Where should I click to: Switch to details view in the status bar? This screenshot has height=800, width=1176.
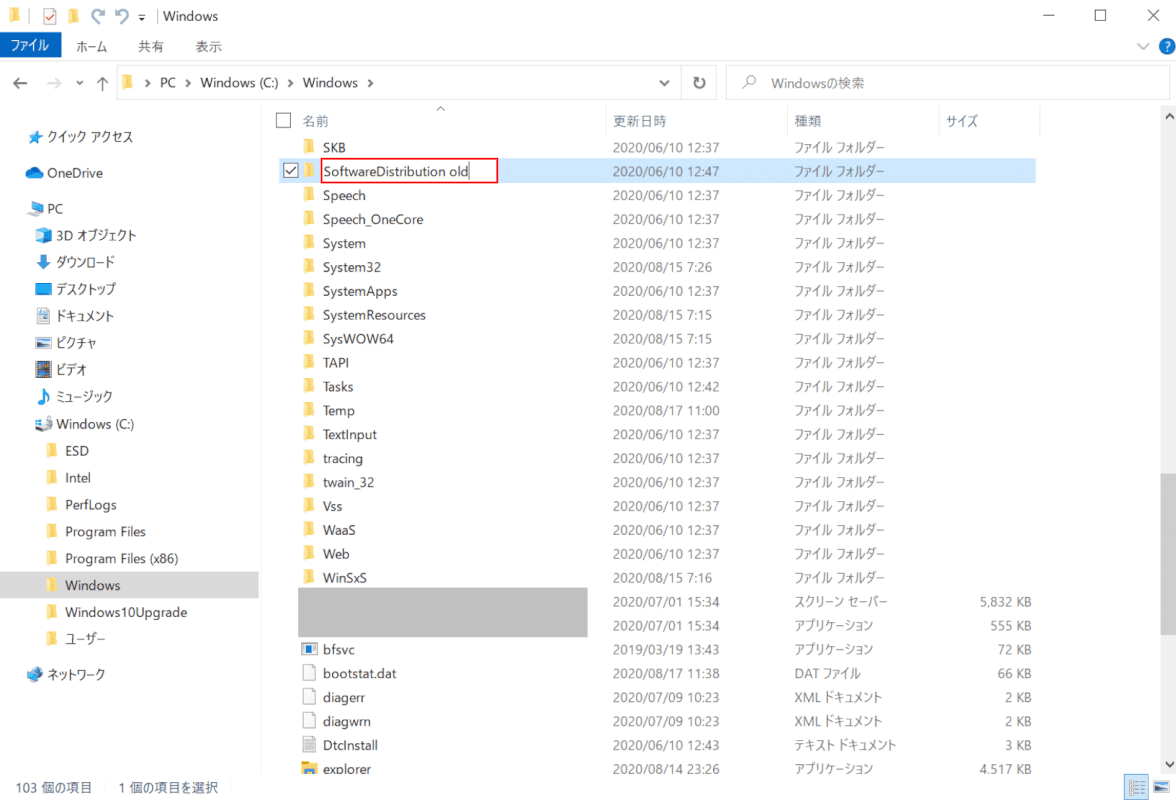1137,787
